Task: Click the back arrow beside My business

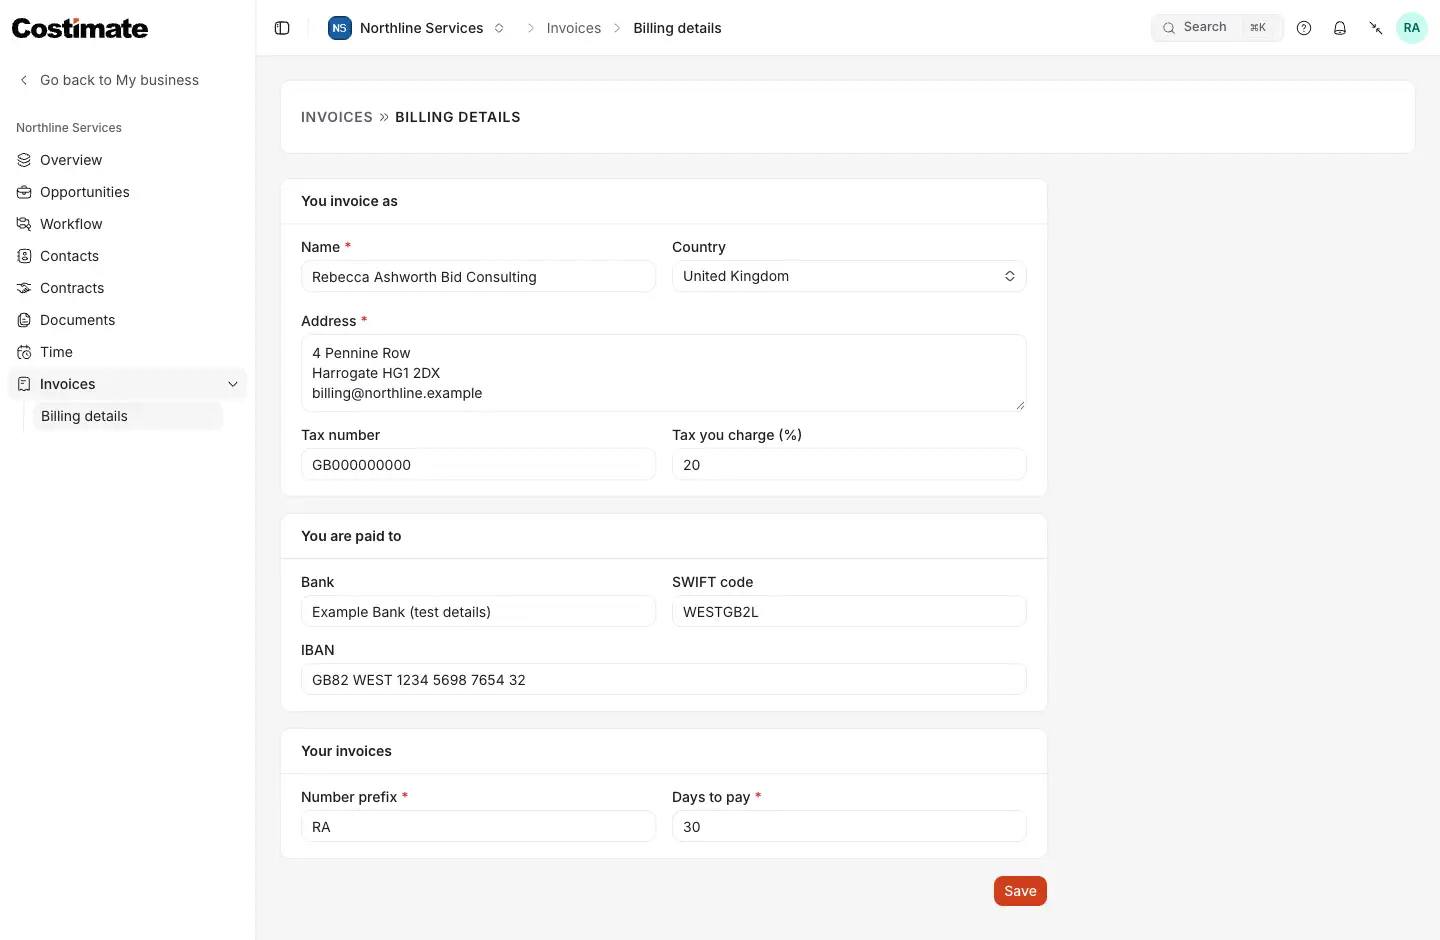Action: tap(24, 80)
